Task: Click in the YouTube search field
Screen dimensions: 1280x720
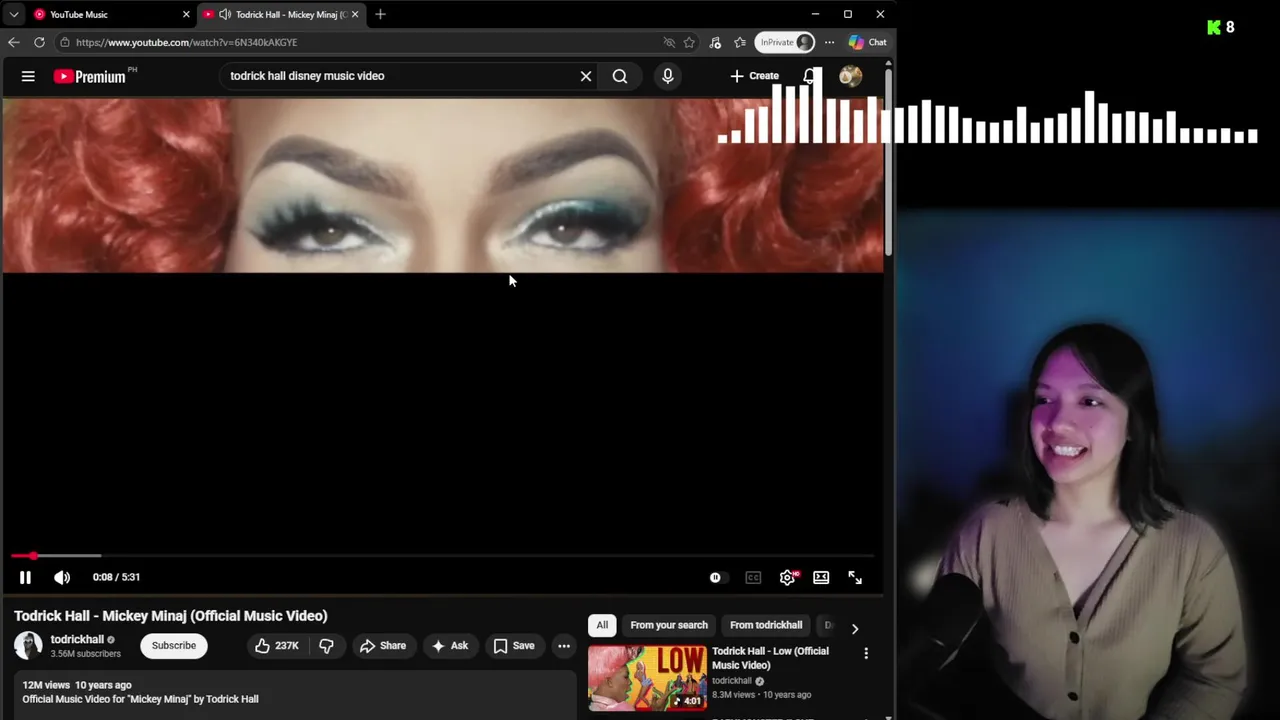Action: 400,76
